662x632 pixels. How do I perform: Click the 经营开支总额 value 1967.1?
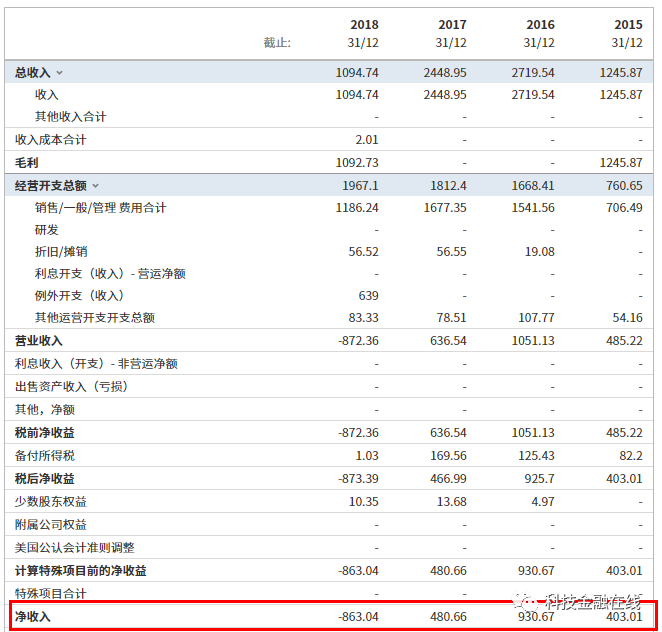361,186
